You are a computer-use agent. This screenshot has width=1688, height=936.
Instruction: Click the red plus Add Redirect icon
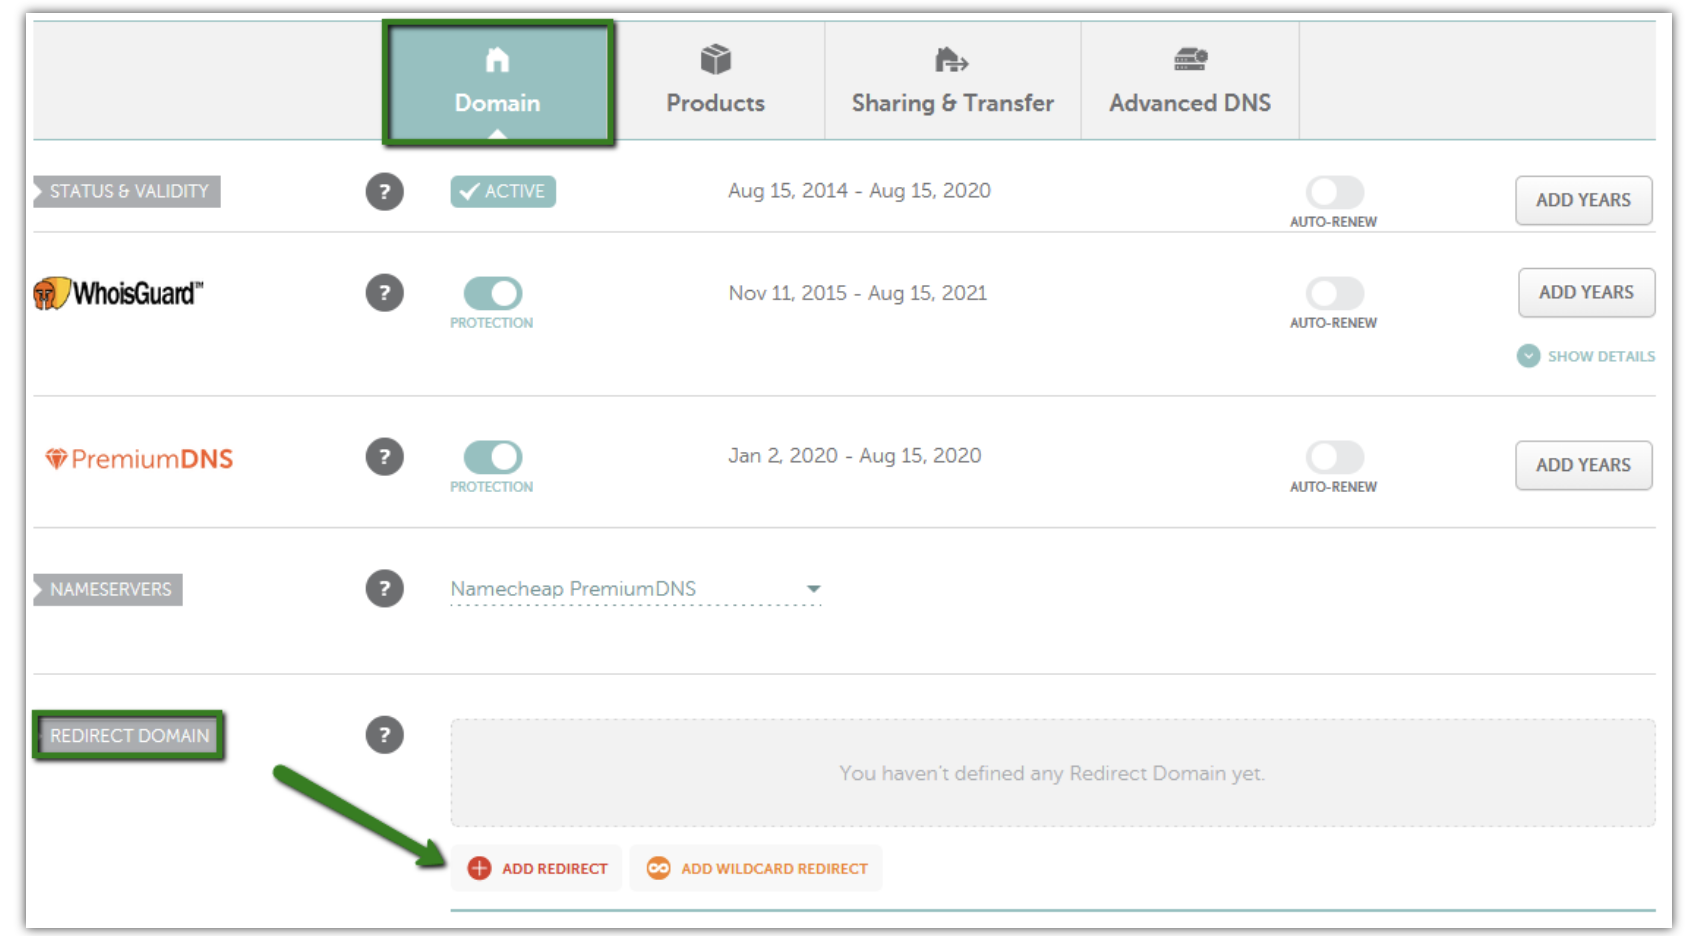(x=480, y=868)
